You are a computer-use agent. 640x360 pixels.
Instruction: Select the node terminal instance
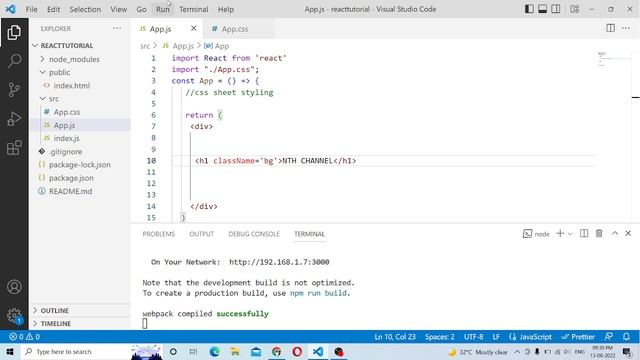536,234
